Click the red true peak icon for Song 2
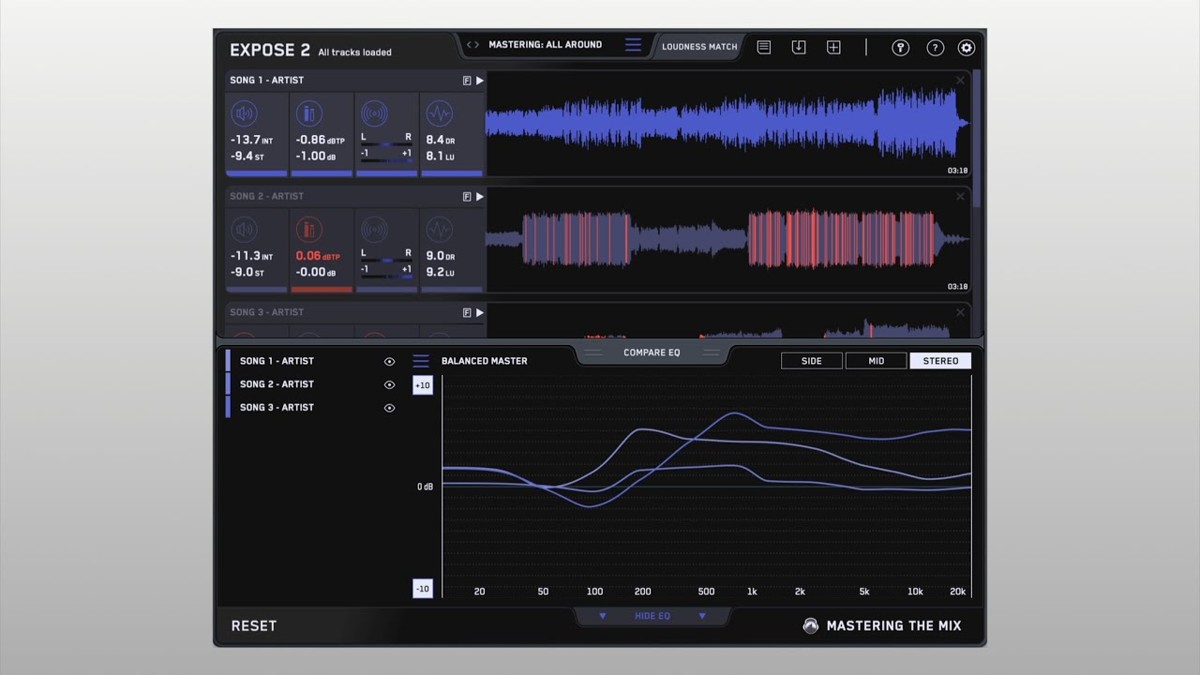 (310, 230)
